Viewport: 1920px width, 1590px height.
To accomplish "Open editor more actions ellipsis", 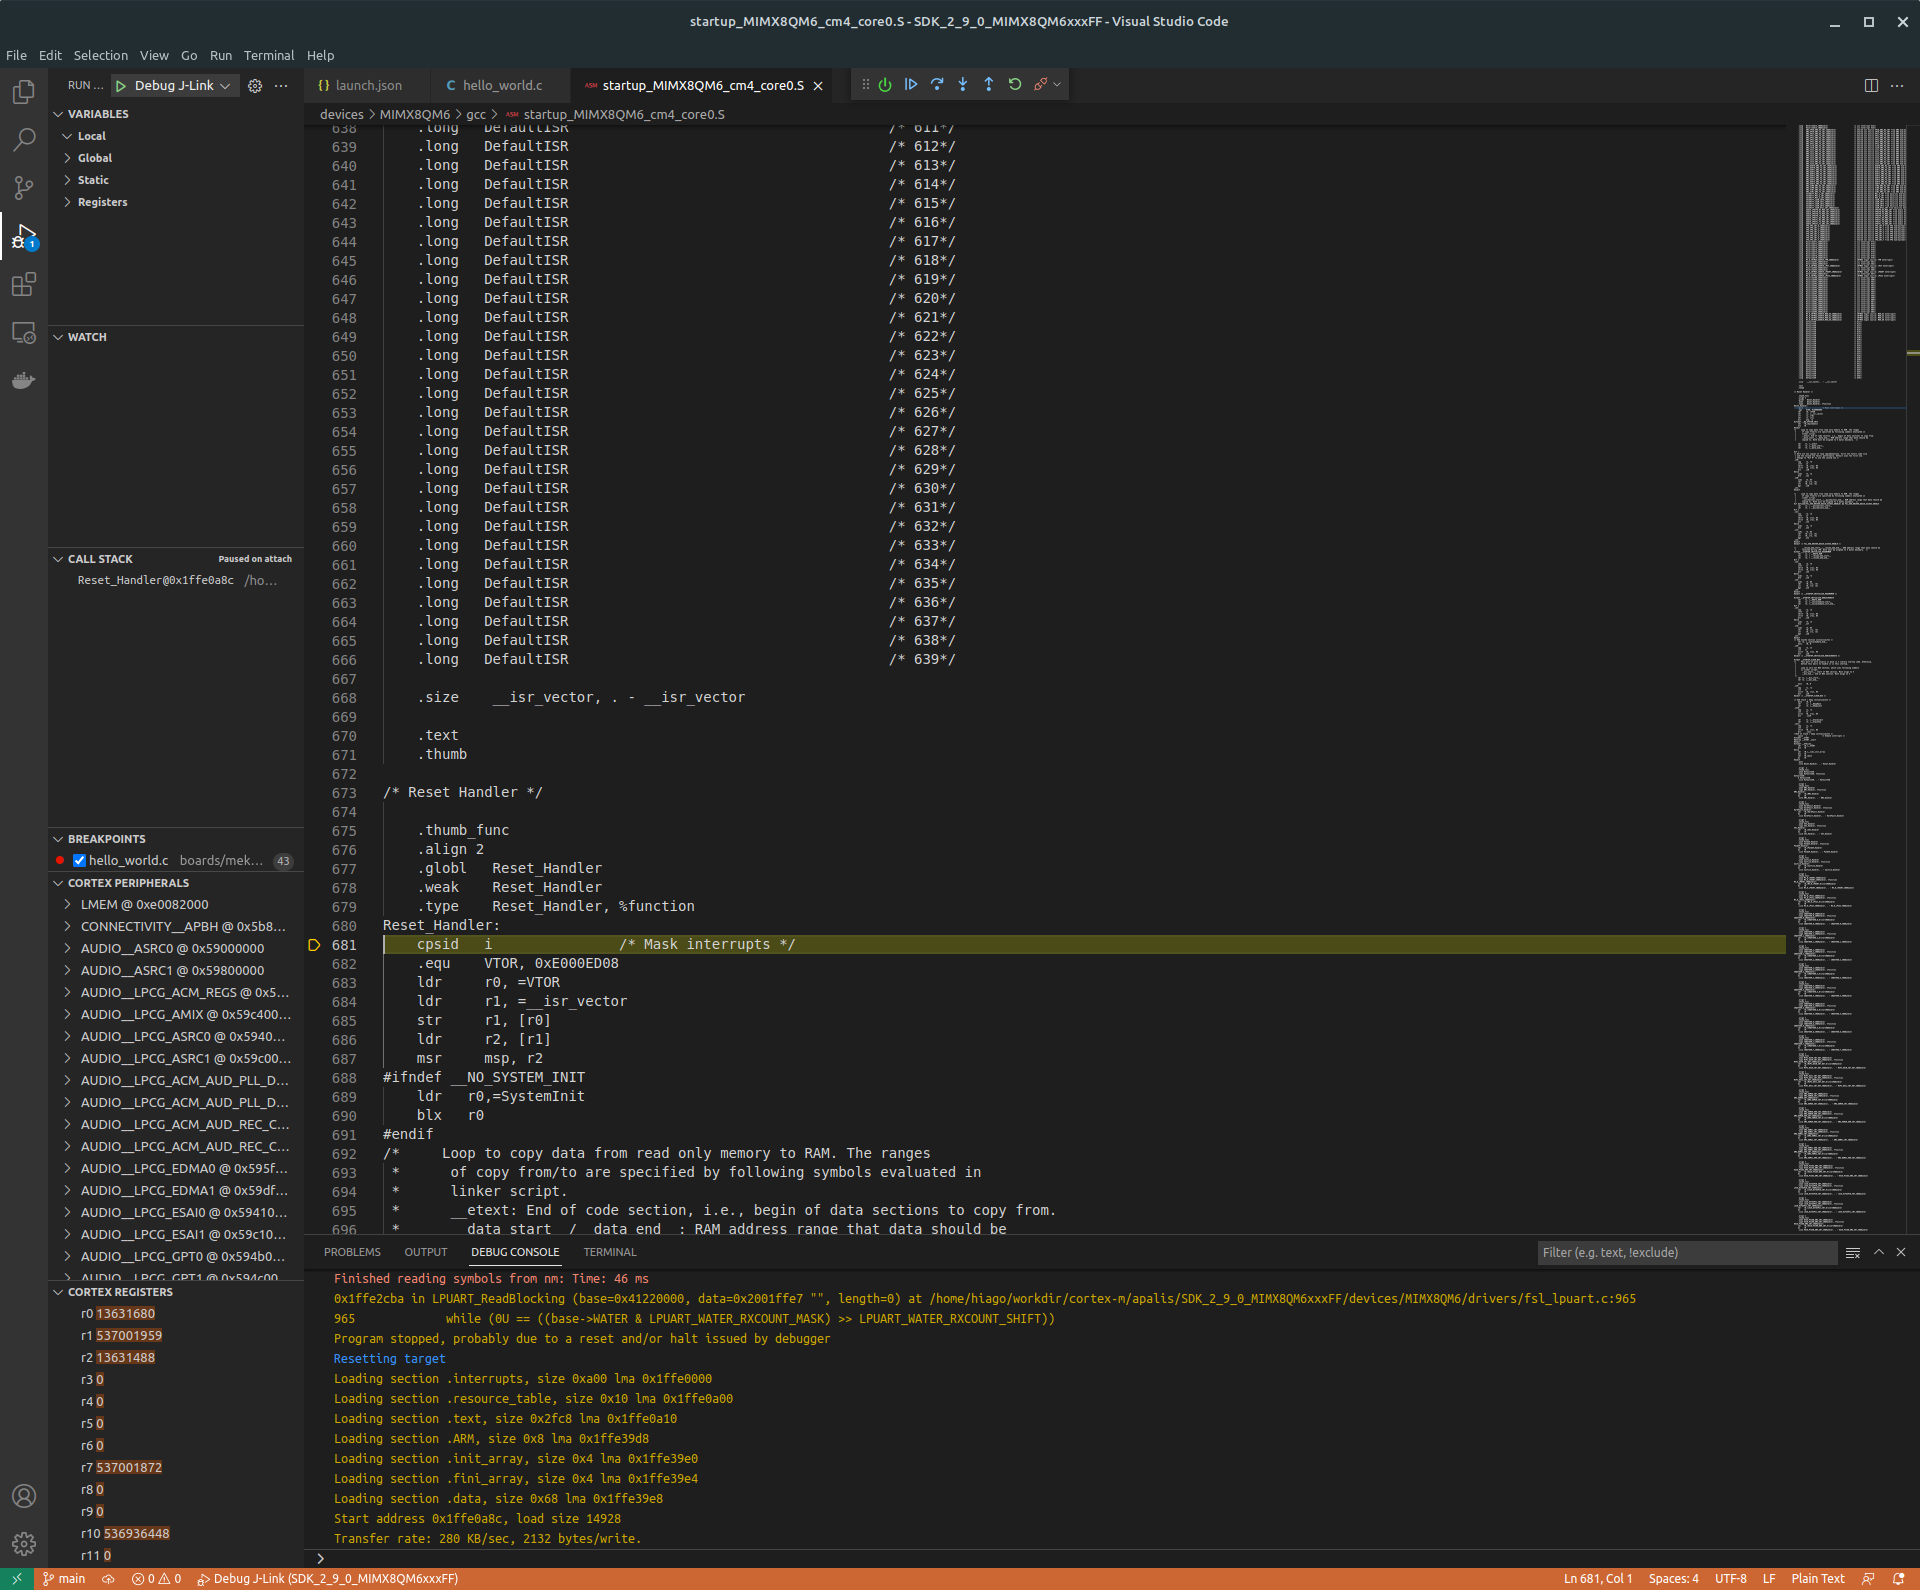I will 1897,86.
